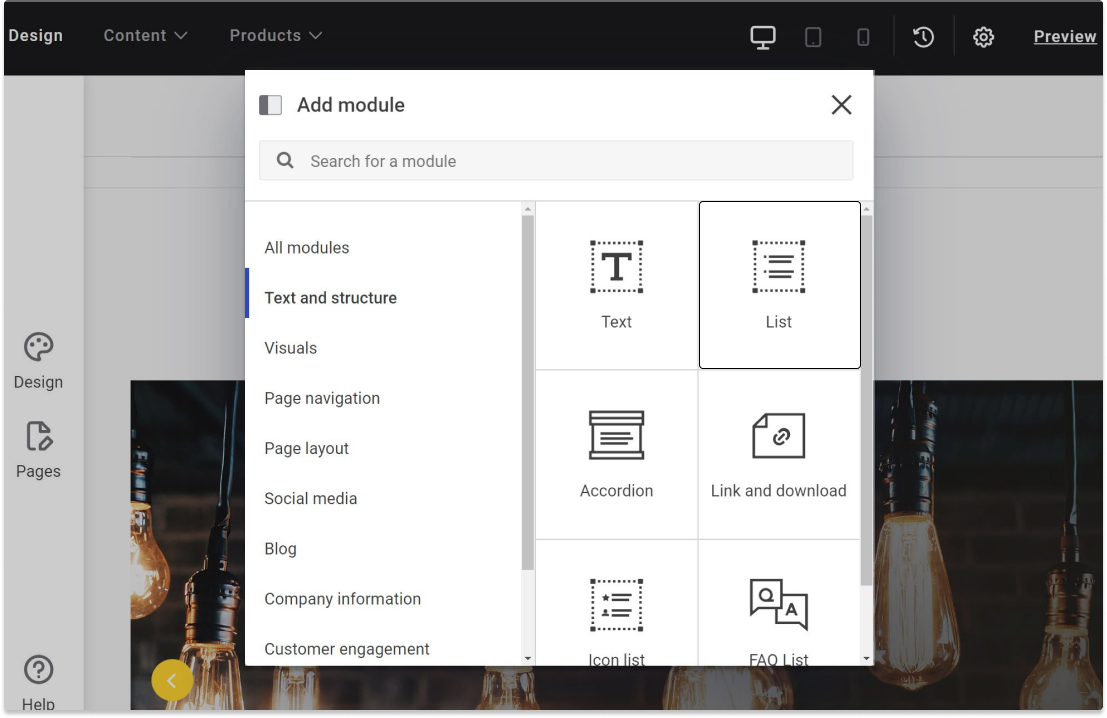Show all modules in the list
Screen dimensions: 1107x718
(x=306, y=247)
